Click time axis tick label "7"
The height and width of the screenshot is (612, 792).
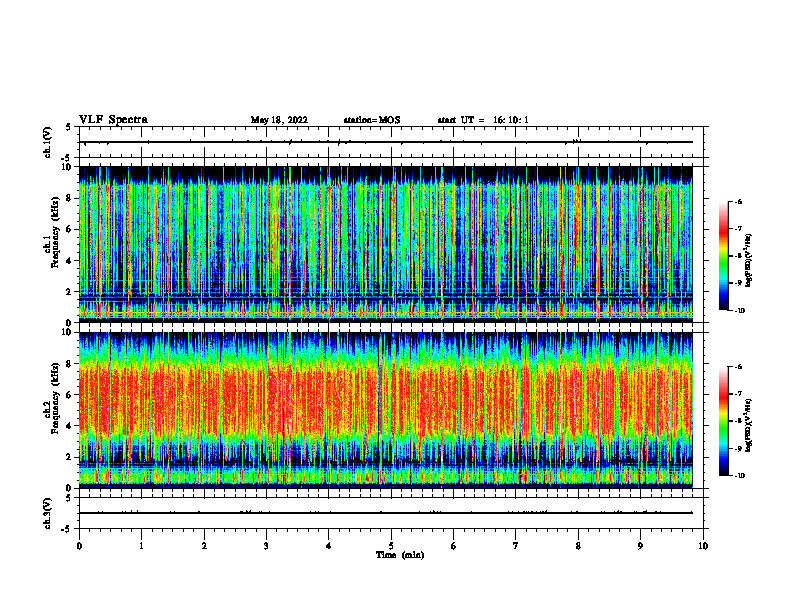(x=516, y=546)
